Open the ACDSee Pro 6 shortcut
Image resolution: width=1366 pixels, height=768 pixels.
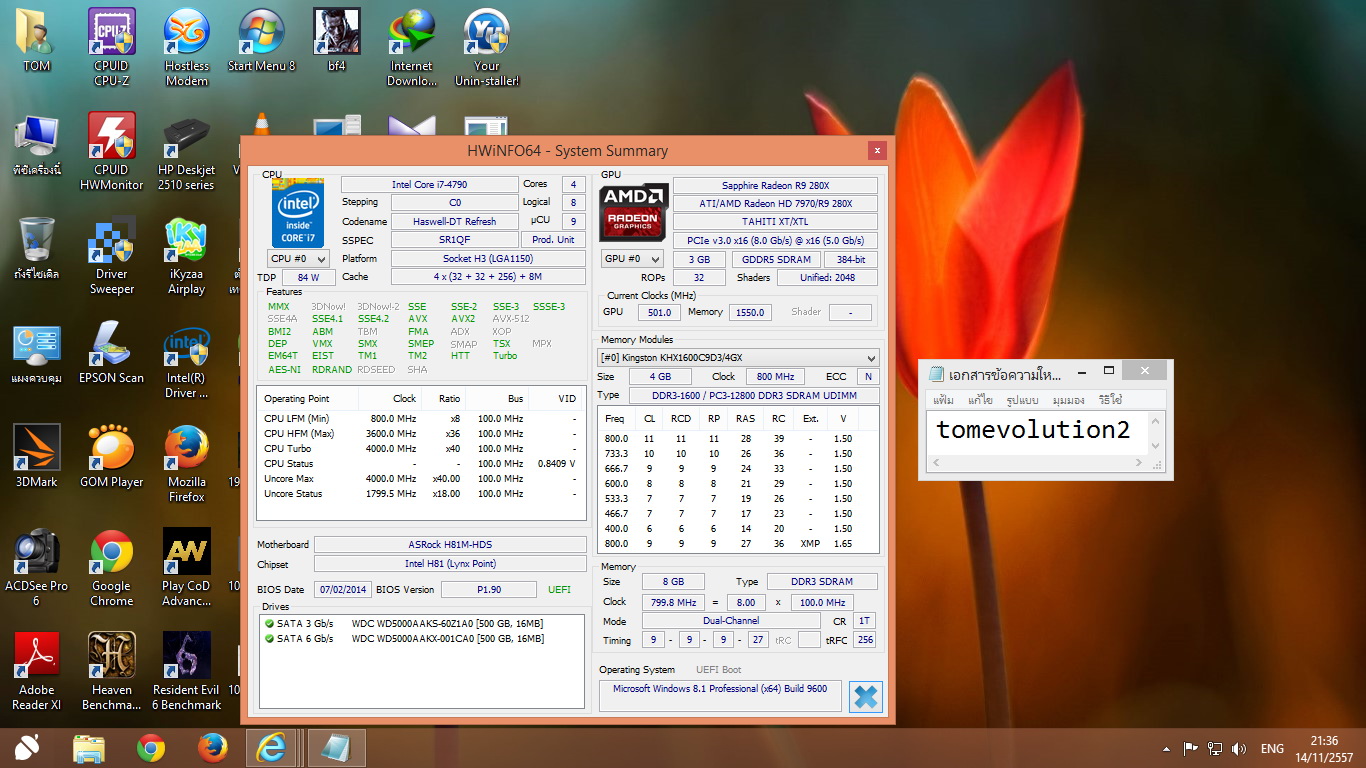(37, 567)
